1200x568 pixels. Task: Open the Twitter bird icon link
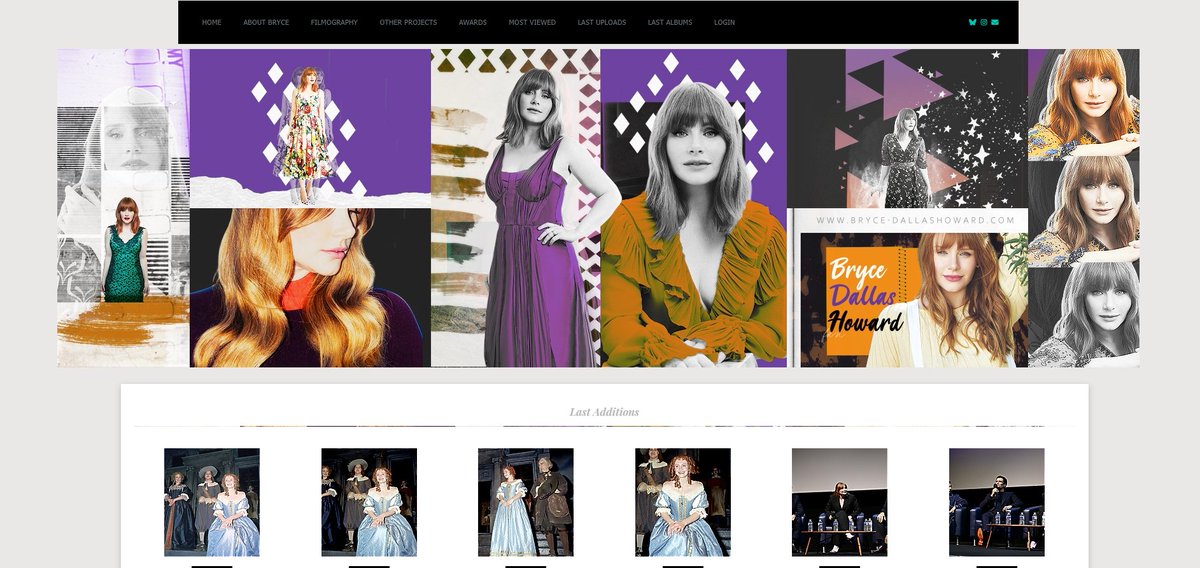point(973,22)
